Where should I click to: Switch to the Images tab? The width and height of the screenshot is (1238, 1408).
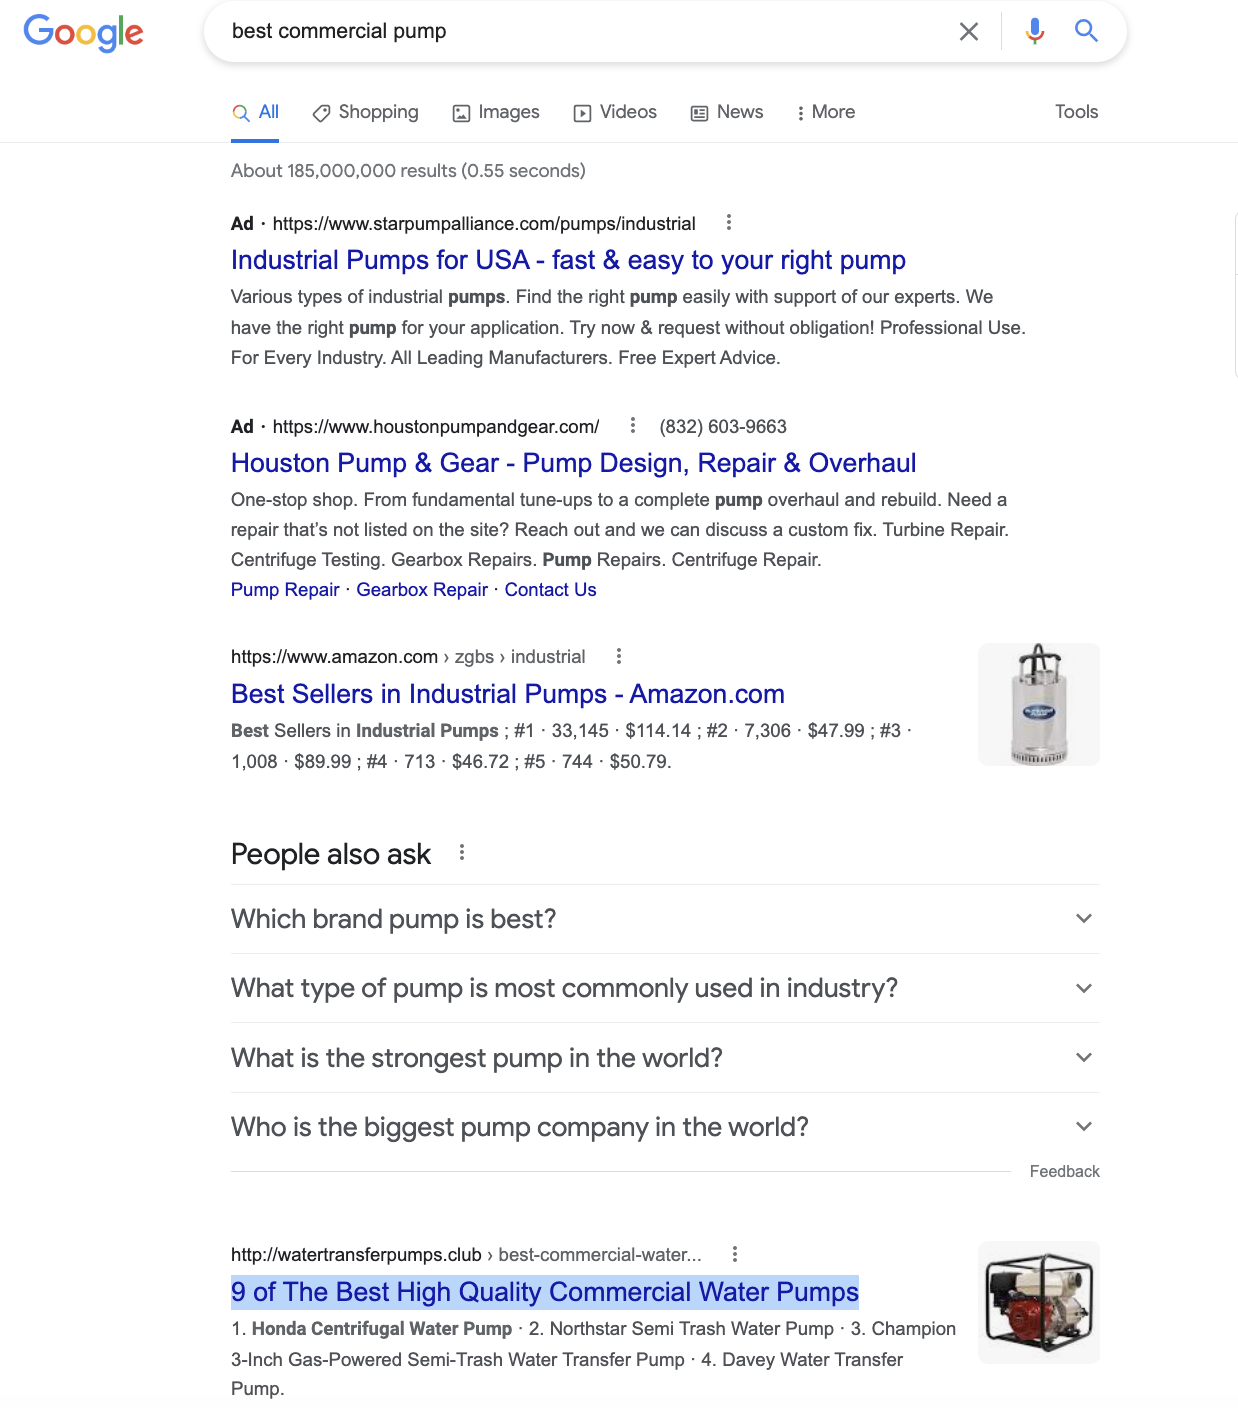pyautogui.click(x=496, y=112)
